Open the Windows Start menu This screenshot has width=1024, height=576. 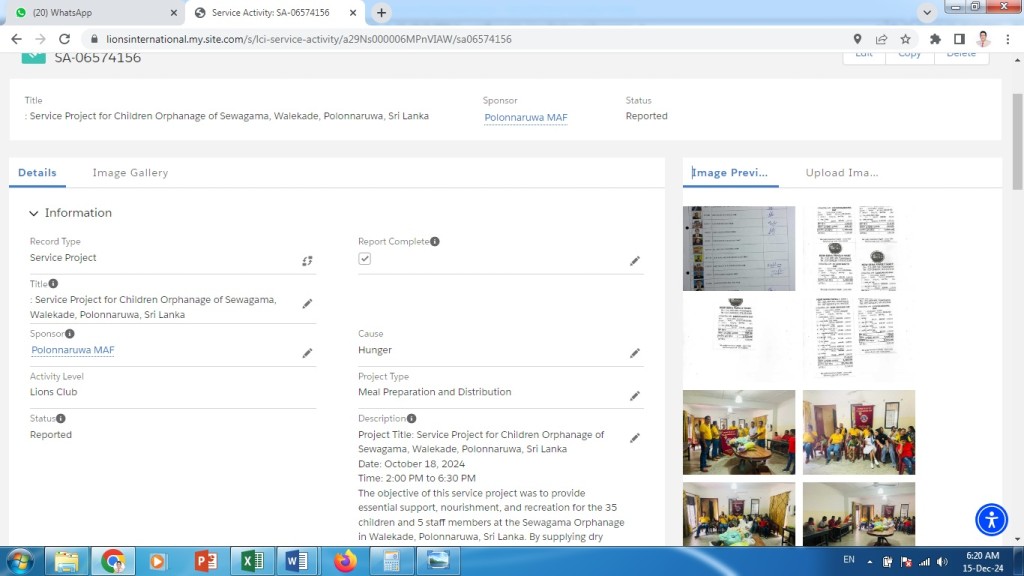tap(20, 562)
